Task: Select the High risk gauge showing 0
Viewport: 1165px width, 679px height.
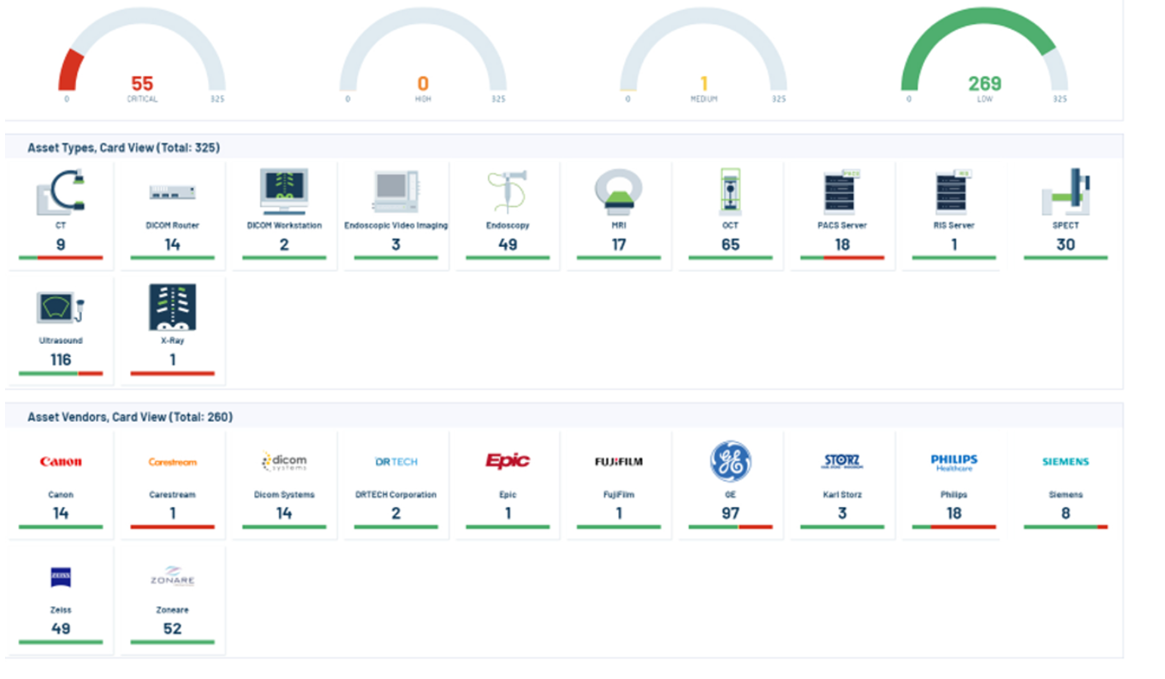Action: point(423,56)
